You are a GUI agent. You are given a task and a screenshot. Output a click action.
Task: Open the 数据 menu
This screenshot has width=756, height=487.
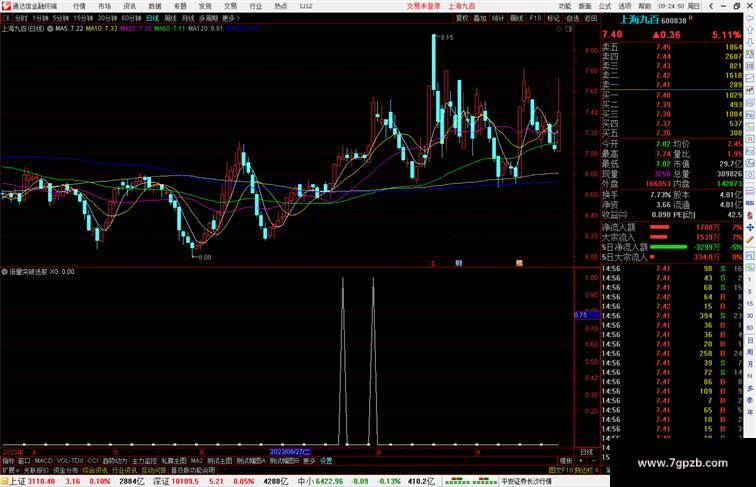(x=155, y=6)
